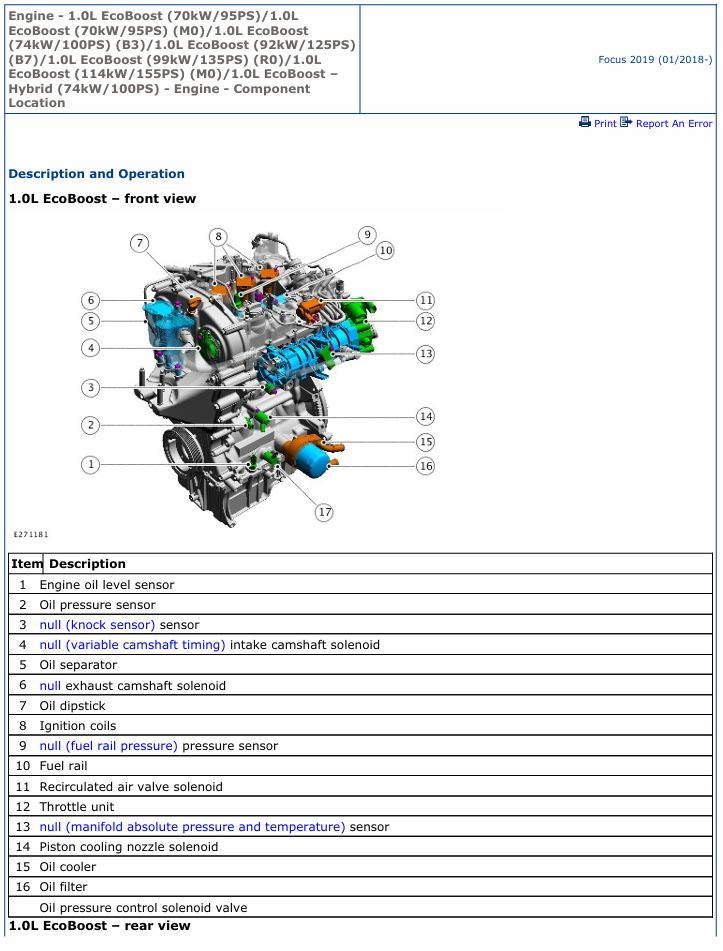Click the 'Fuel rail' row

[x=360, y=766]
